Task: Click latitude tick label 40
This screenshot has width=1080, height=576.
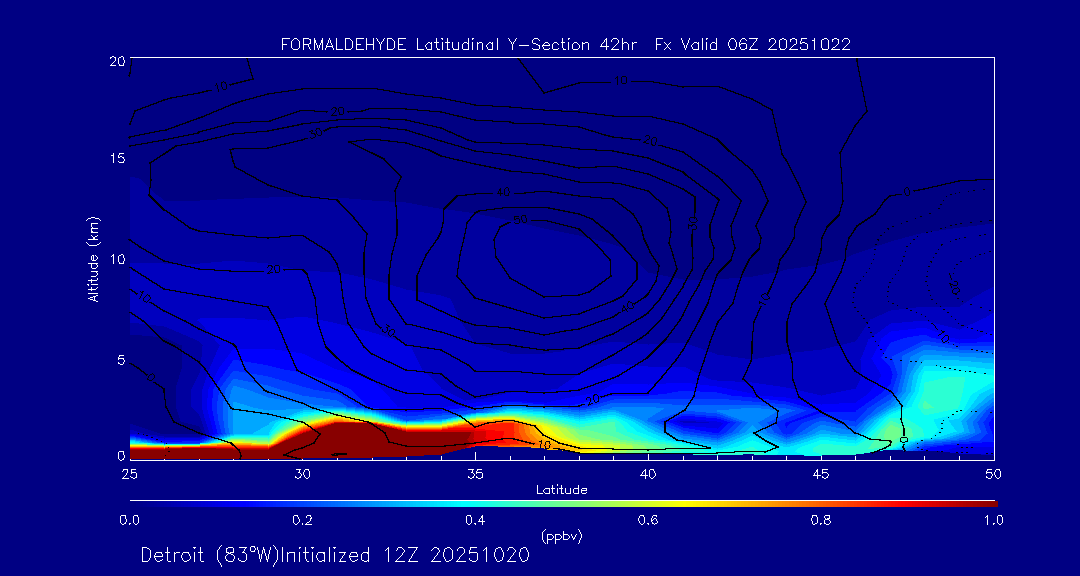Action: pyautogui.click(x=648, y=474)
